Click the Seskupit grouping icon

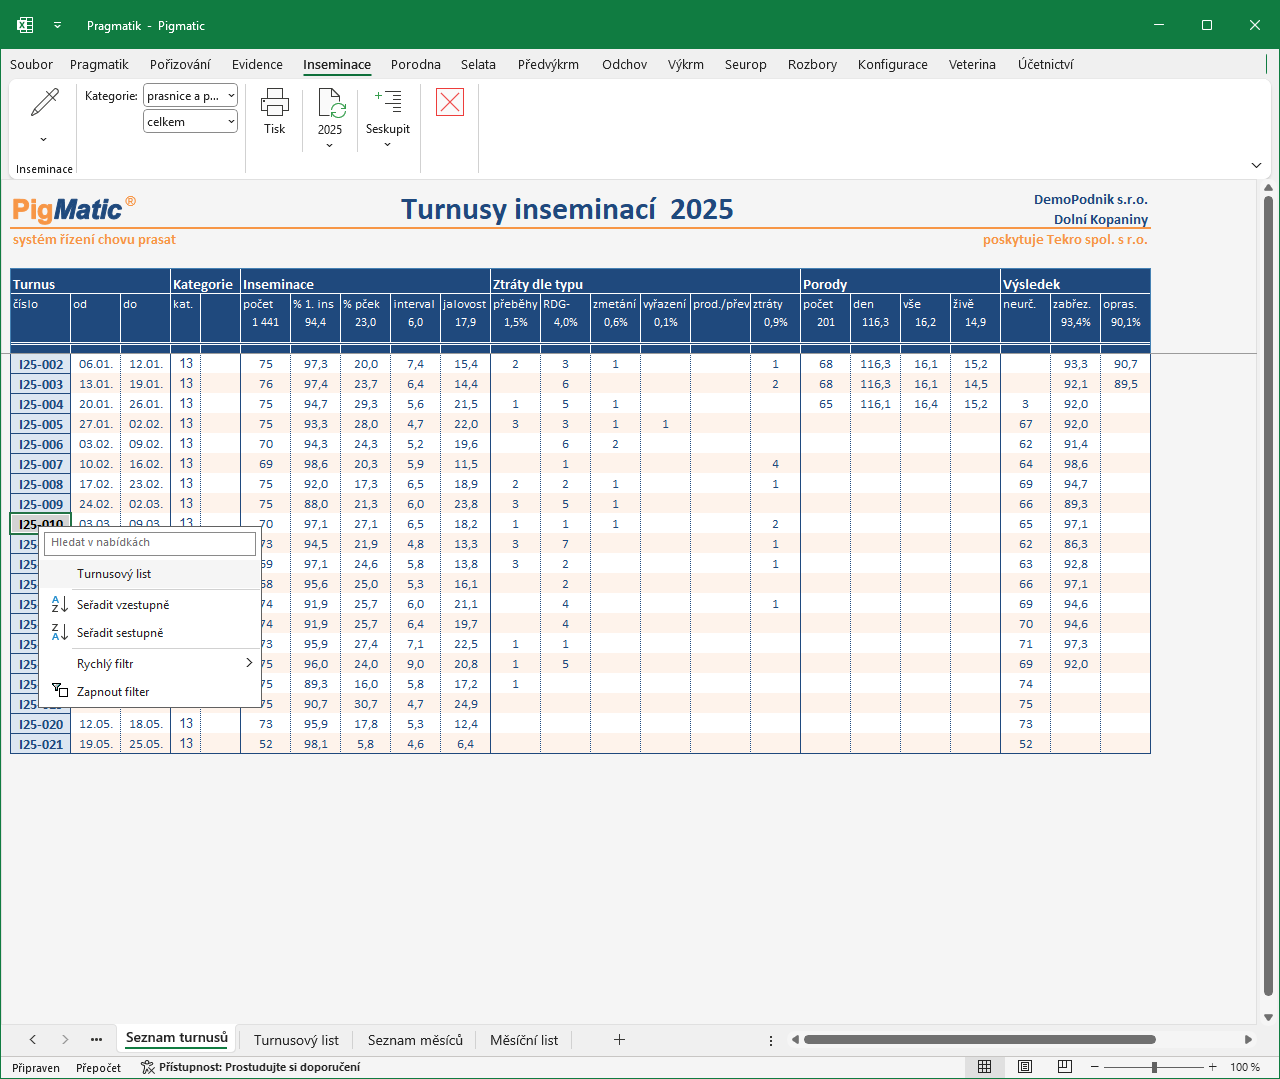point(388,101)
